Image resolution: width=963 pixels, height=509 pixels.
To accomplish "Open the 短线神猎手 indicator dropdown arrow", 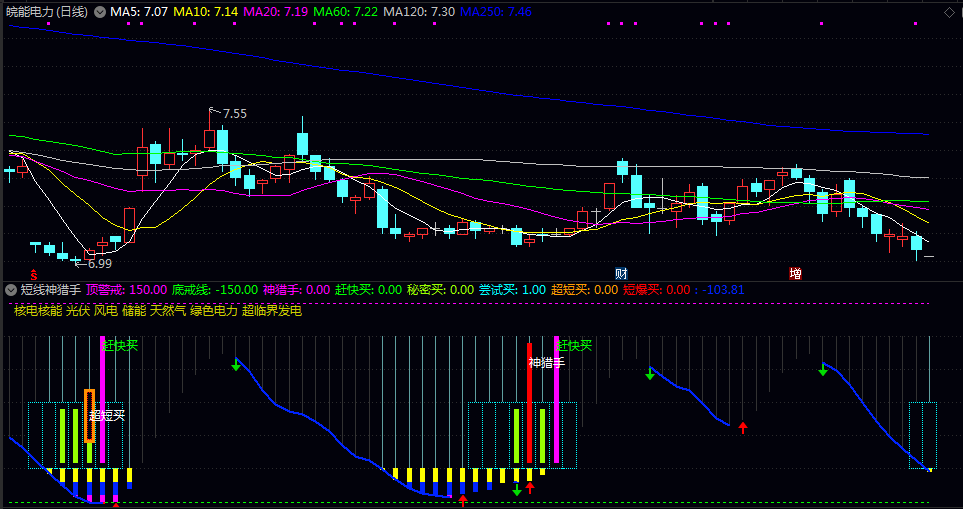I will [11, 290].
